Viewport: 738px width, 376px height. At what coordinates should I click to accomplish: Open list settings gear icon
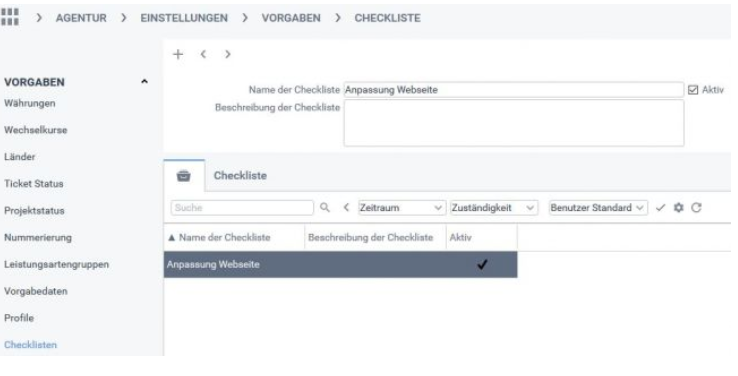click(678, 207)
